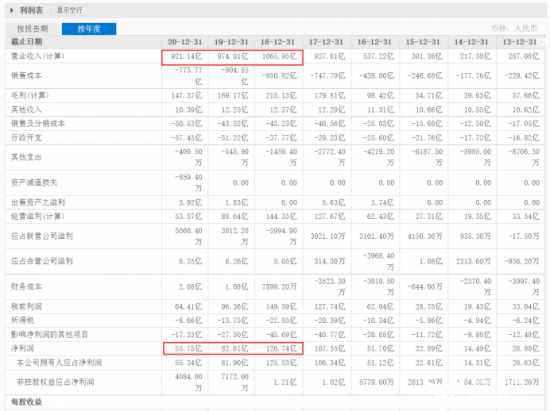This screenshot has width=550, height=411.
Task: Click the scroll-right arrow beside 13-12-31
Action: pyautogui.click(x=542, y=42)
